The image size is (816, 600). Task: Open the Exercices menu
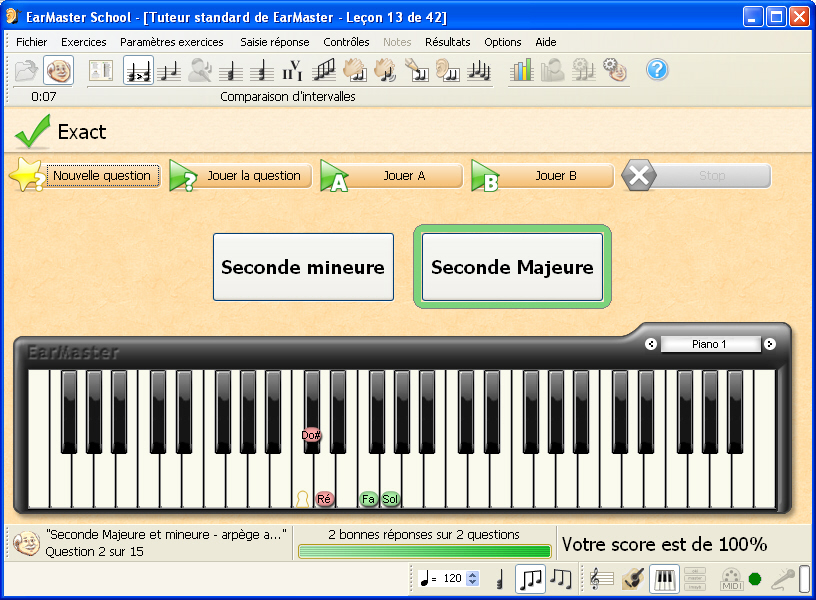83,42
